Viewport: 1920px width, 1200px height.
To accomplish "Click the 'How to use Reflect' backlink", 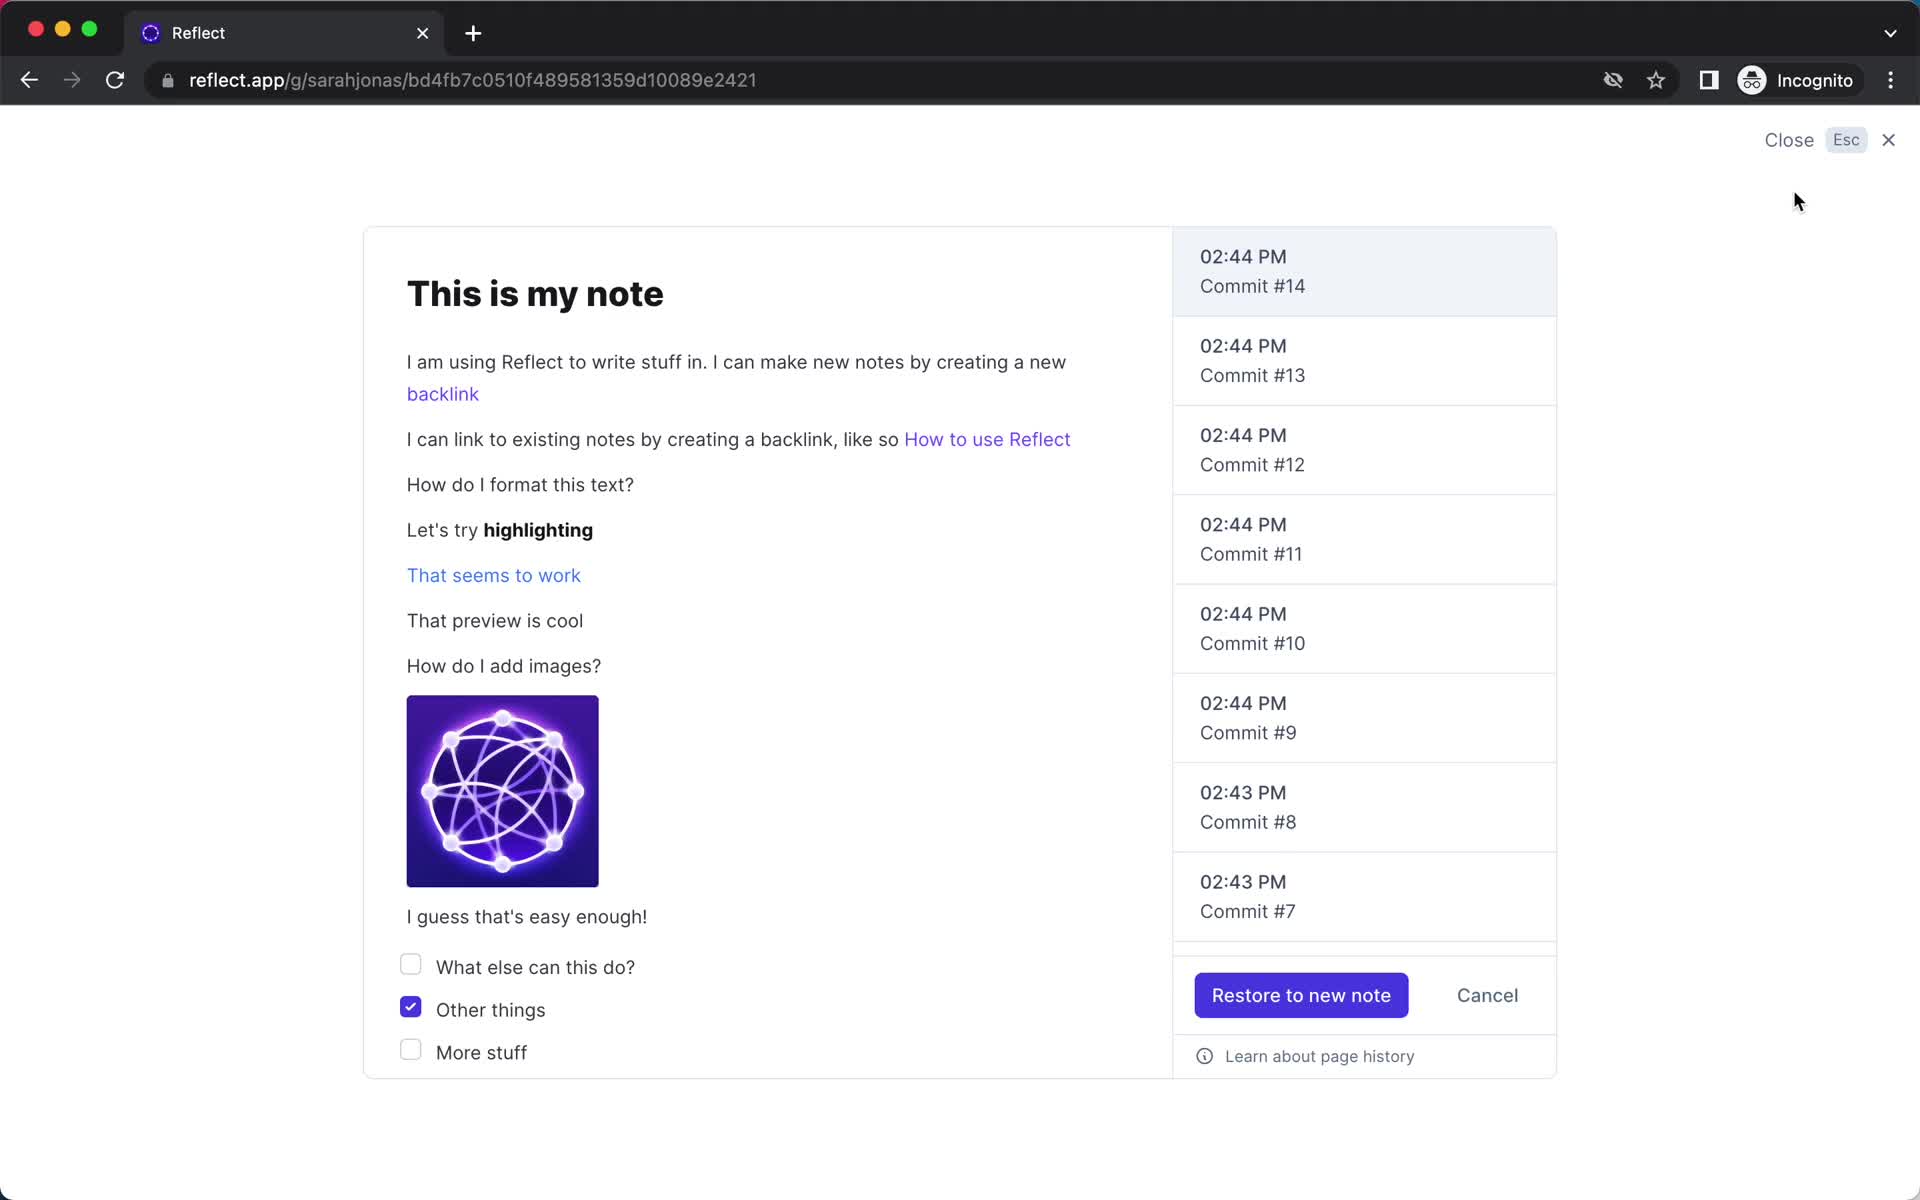I will coord(987,438).
